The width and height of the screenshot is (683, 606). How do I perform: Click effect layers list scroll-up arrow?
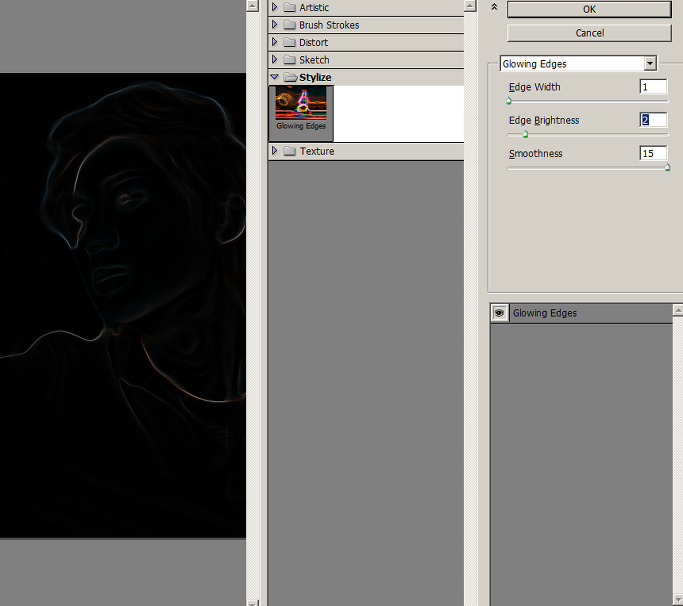(678, 310)
